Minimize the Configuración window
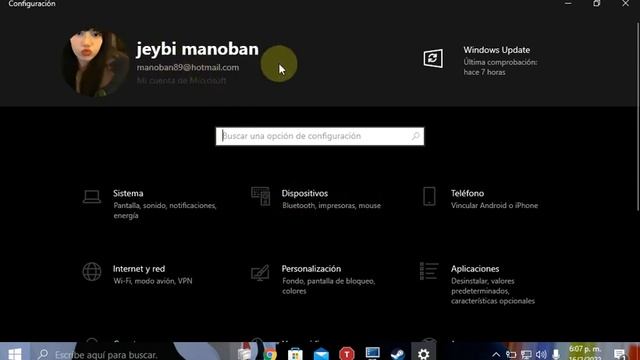 pos(568,4)
